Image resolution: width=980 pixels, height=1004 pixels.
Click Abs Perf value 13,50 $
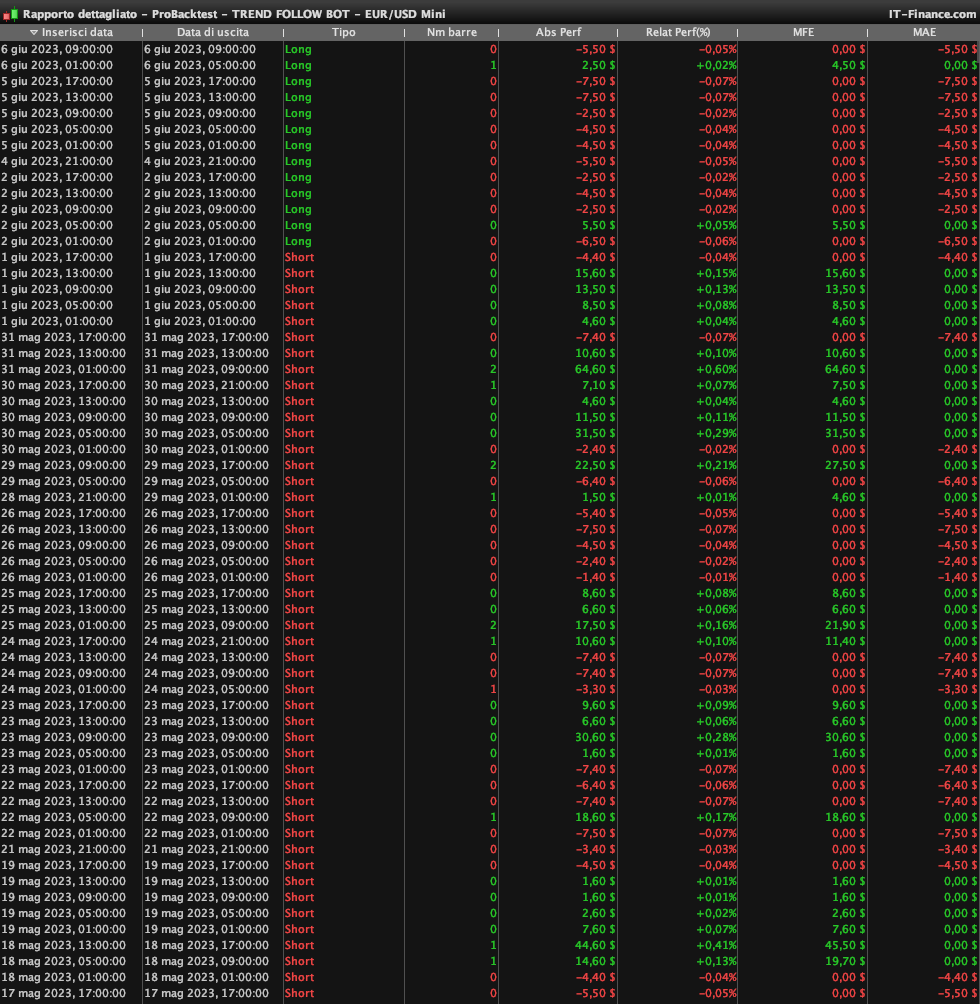tap(595, 289)
